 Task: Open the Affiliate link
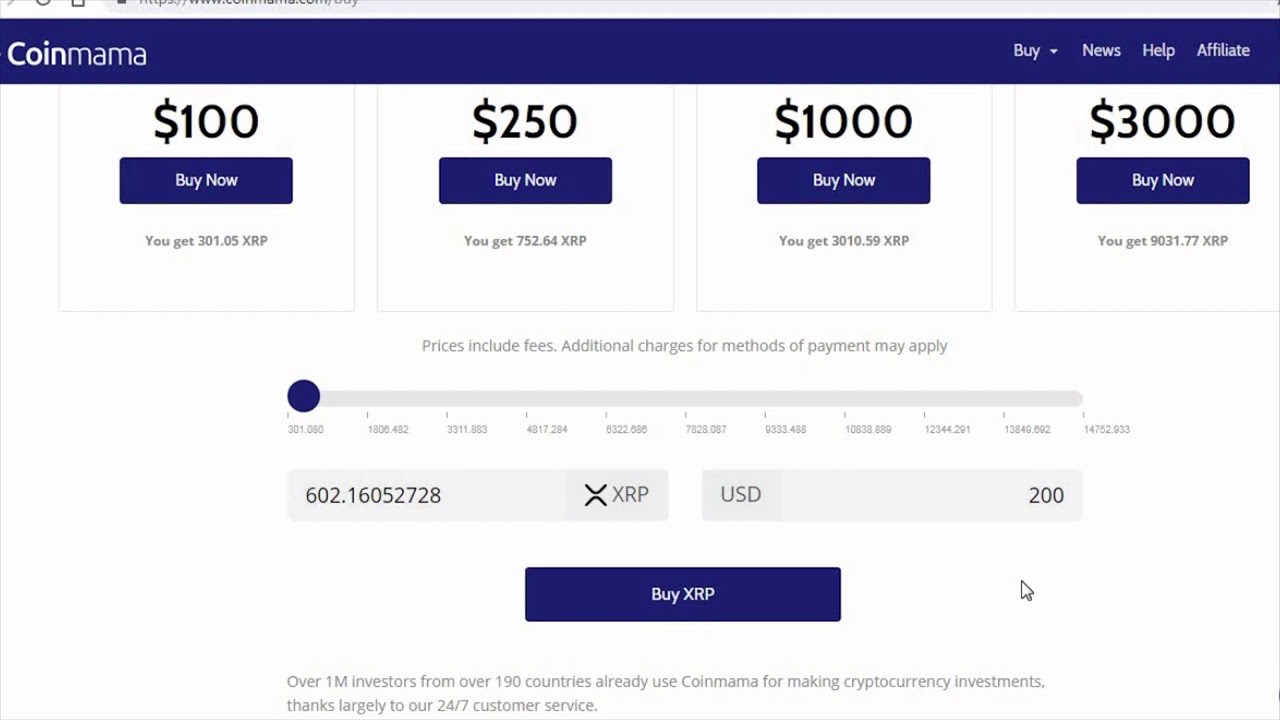tap(1223, 50)
